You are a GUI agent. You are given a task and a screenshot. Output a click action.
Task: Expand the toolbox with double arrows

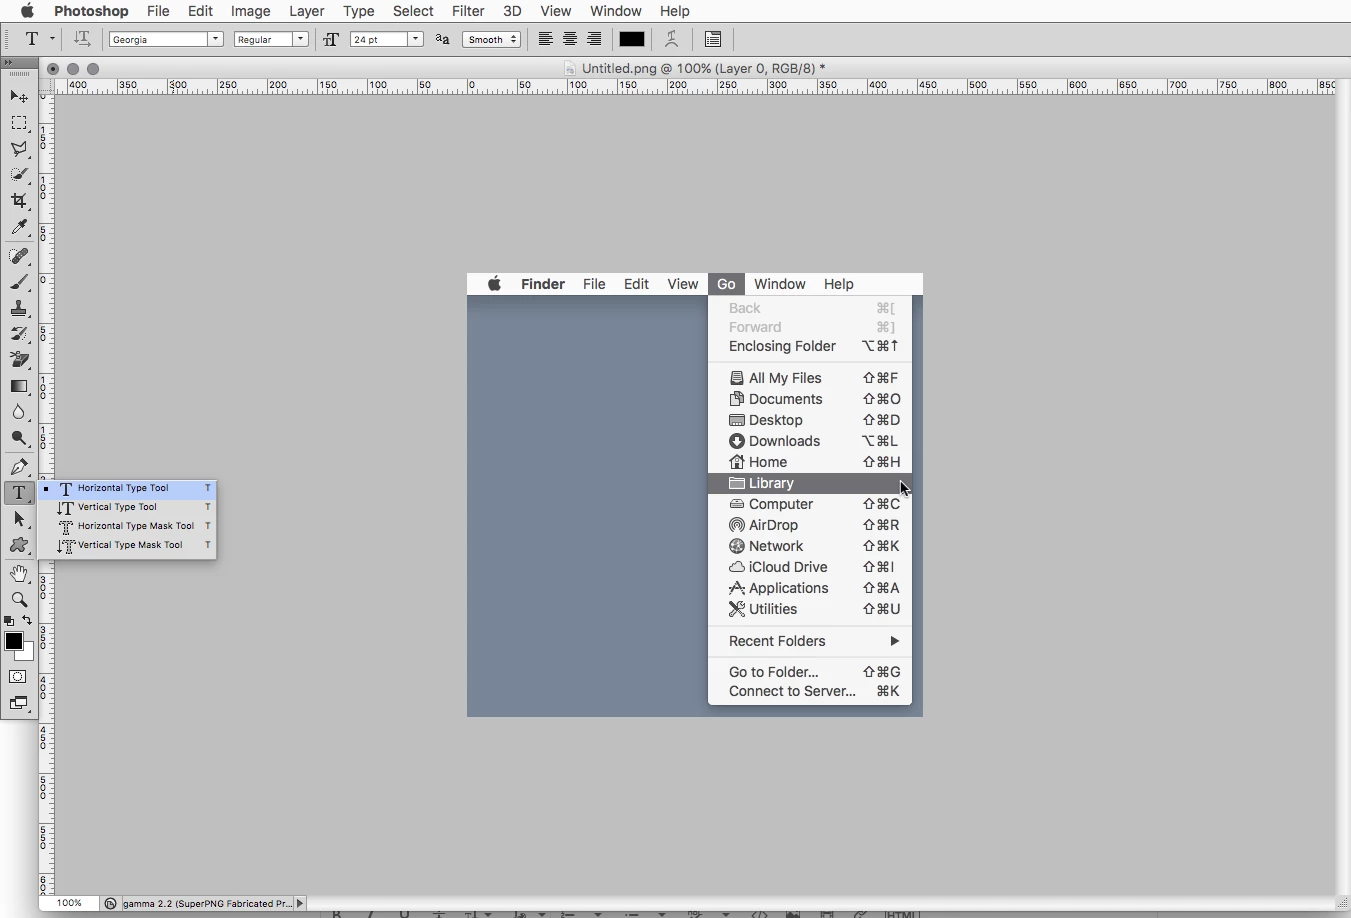[x=8, y=62]
